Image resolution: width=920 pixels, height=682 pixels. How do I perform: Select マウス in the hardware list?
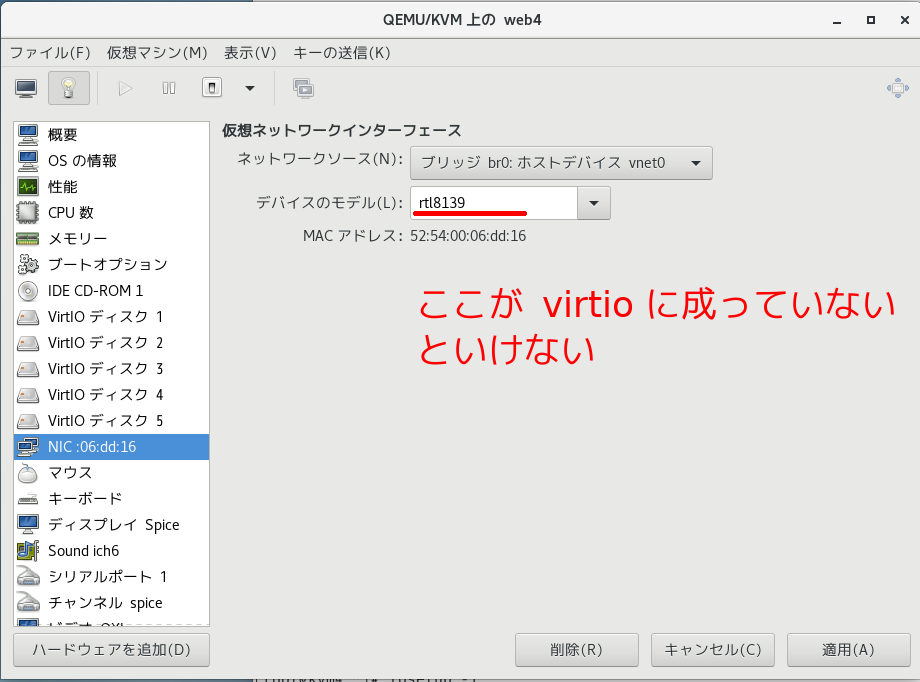point(111,472)
